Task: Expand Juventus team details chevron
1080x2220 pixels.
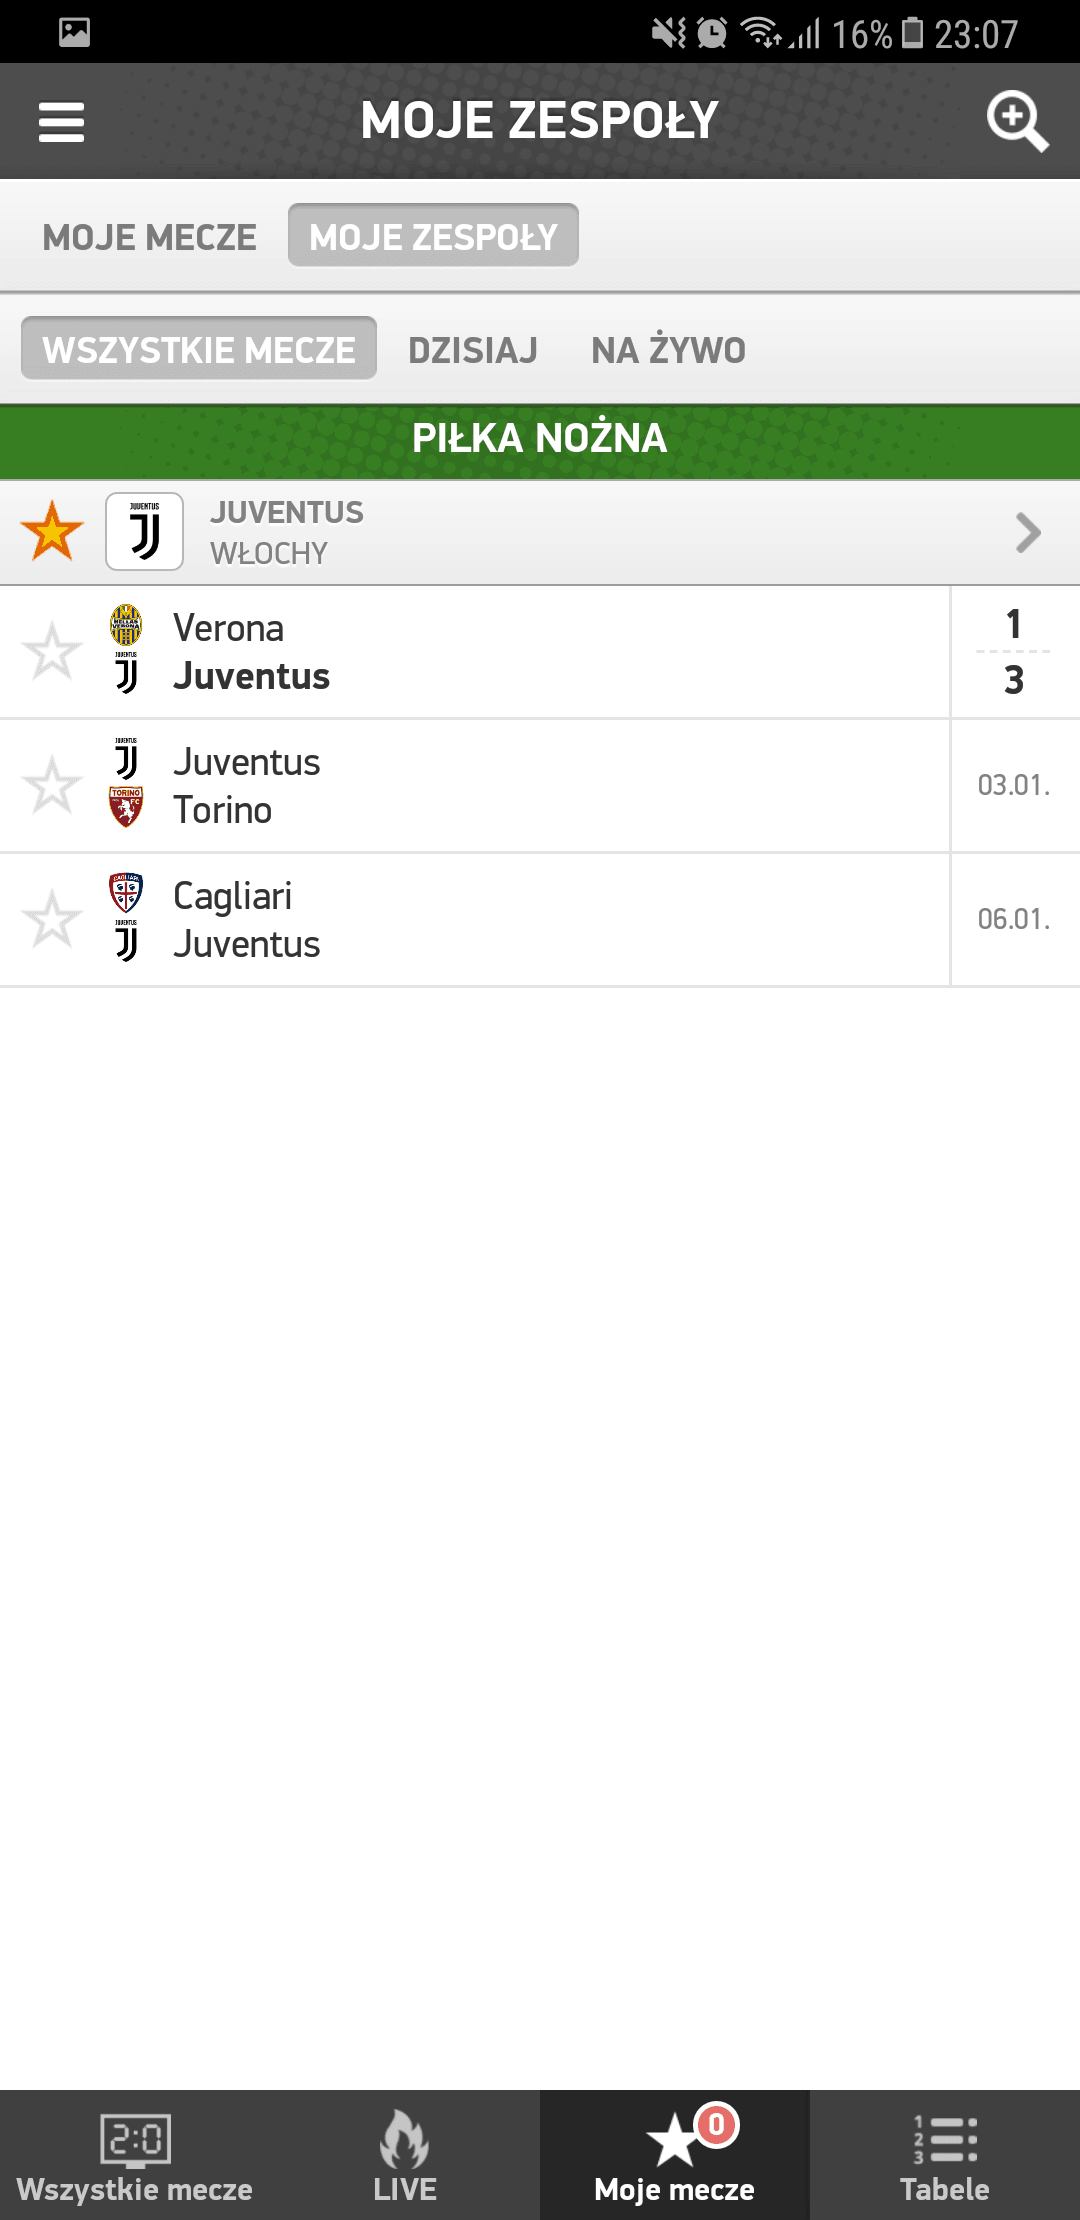Action: (x=1028, y=532)
